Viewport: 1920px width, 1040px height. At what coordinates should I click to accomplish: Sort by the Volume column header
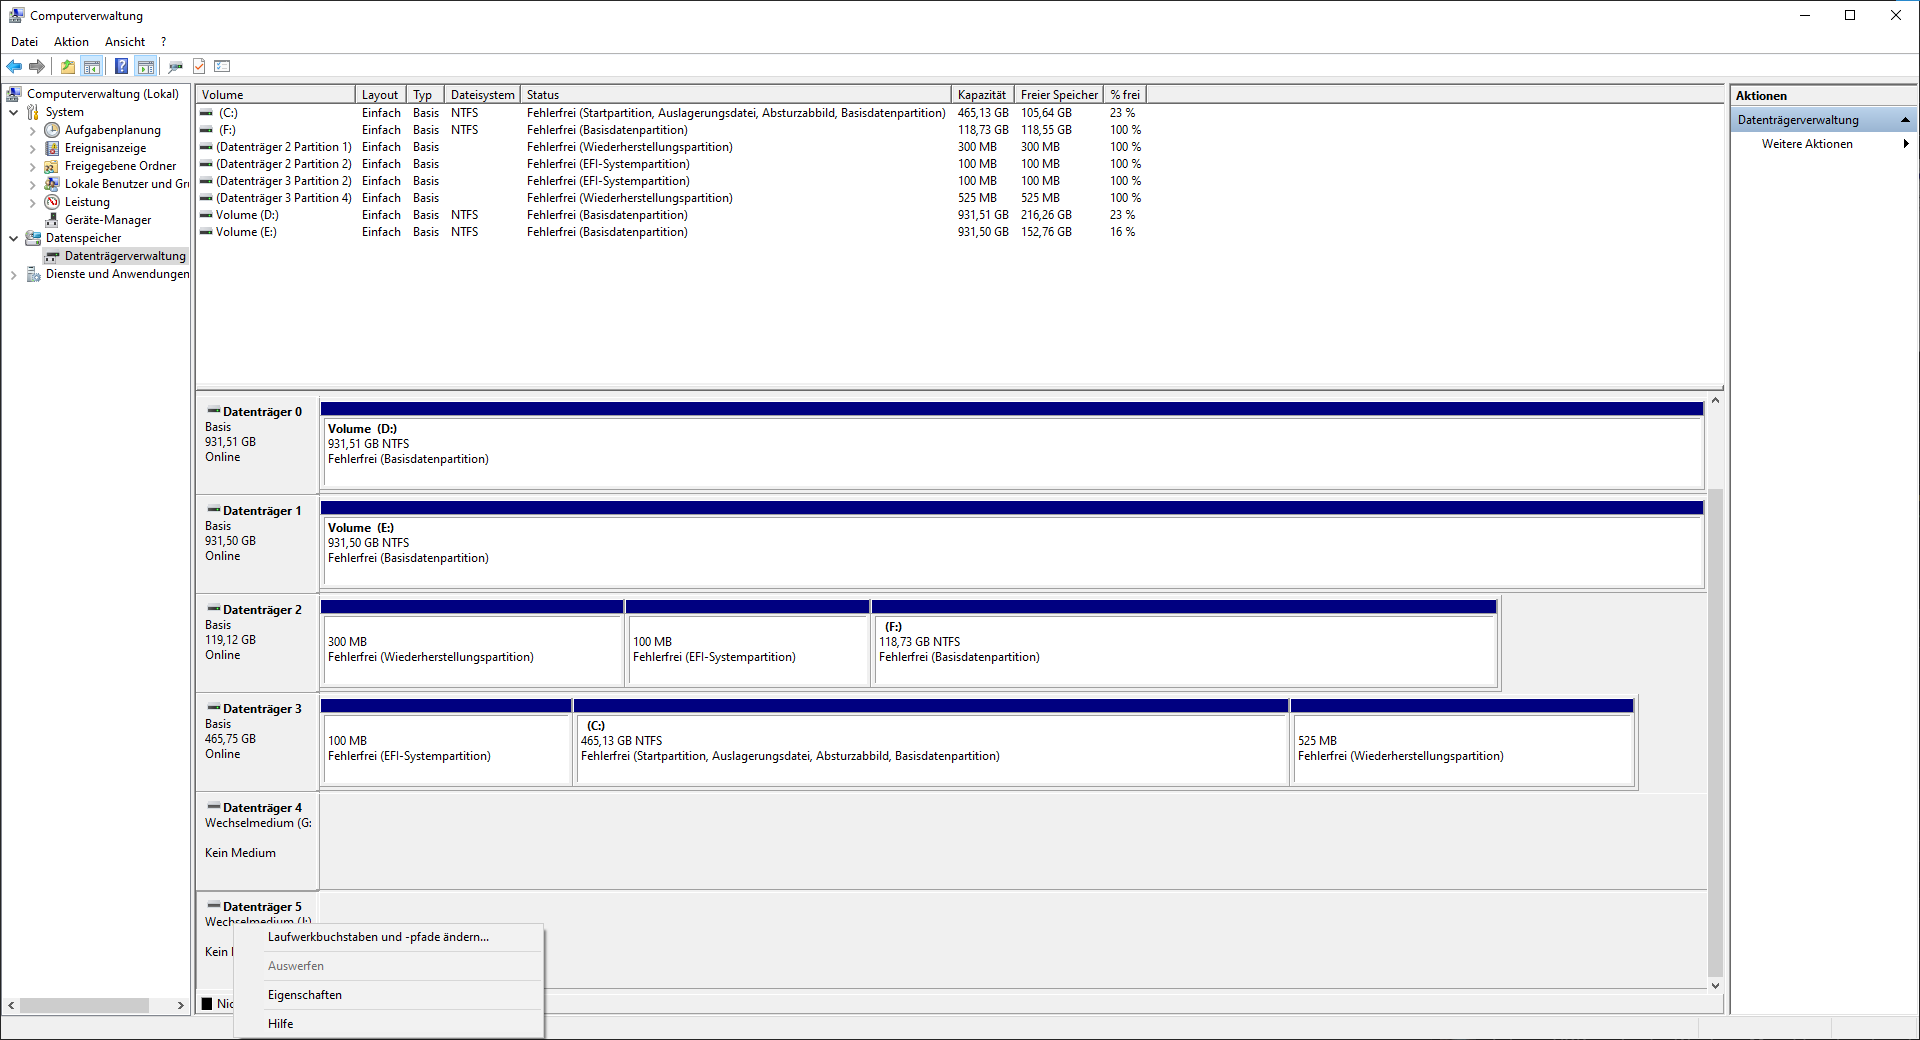pyautogui.click(x=276, y=95)
